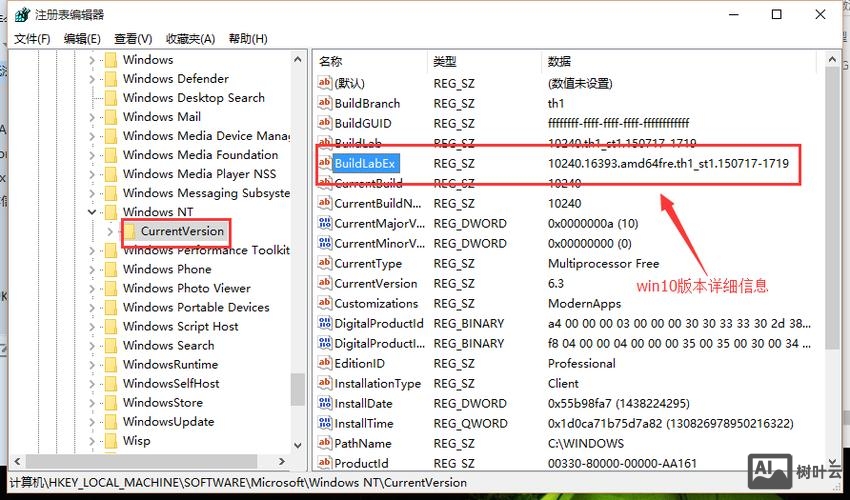Open the 查看(V) menu
Screen dimensions: 850x500
pos(133,39)
